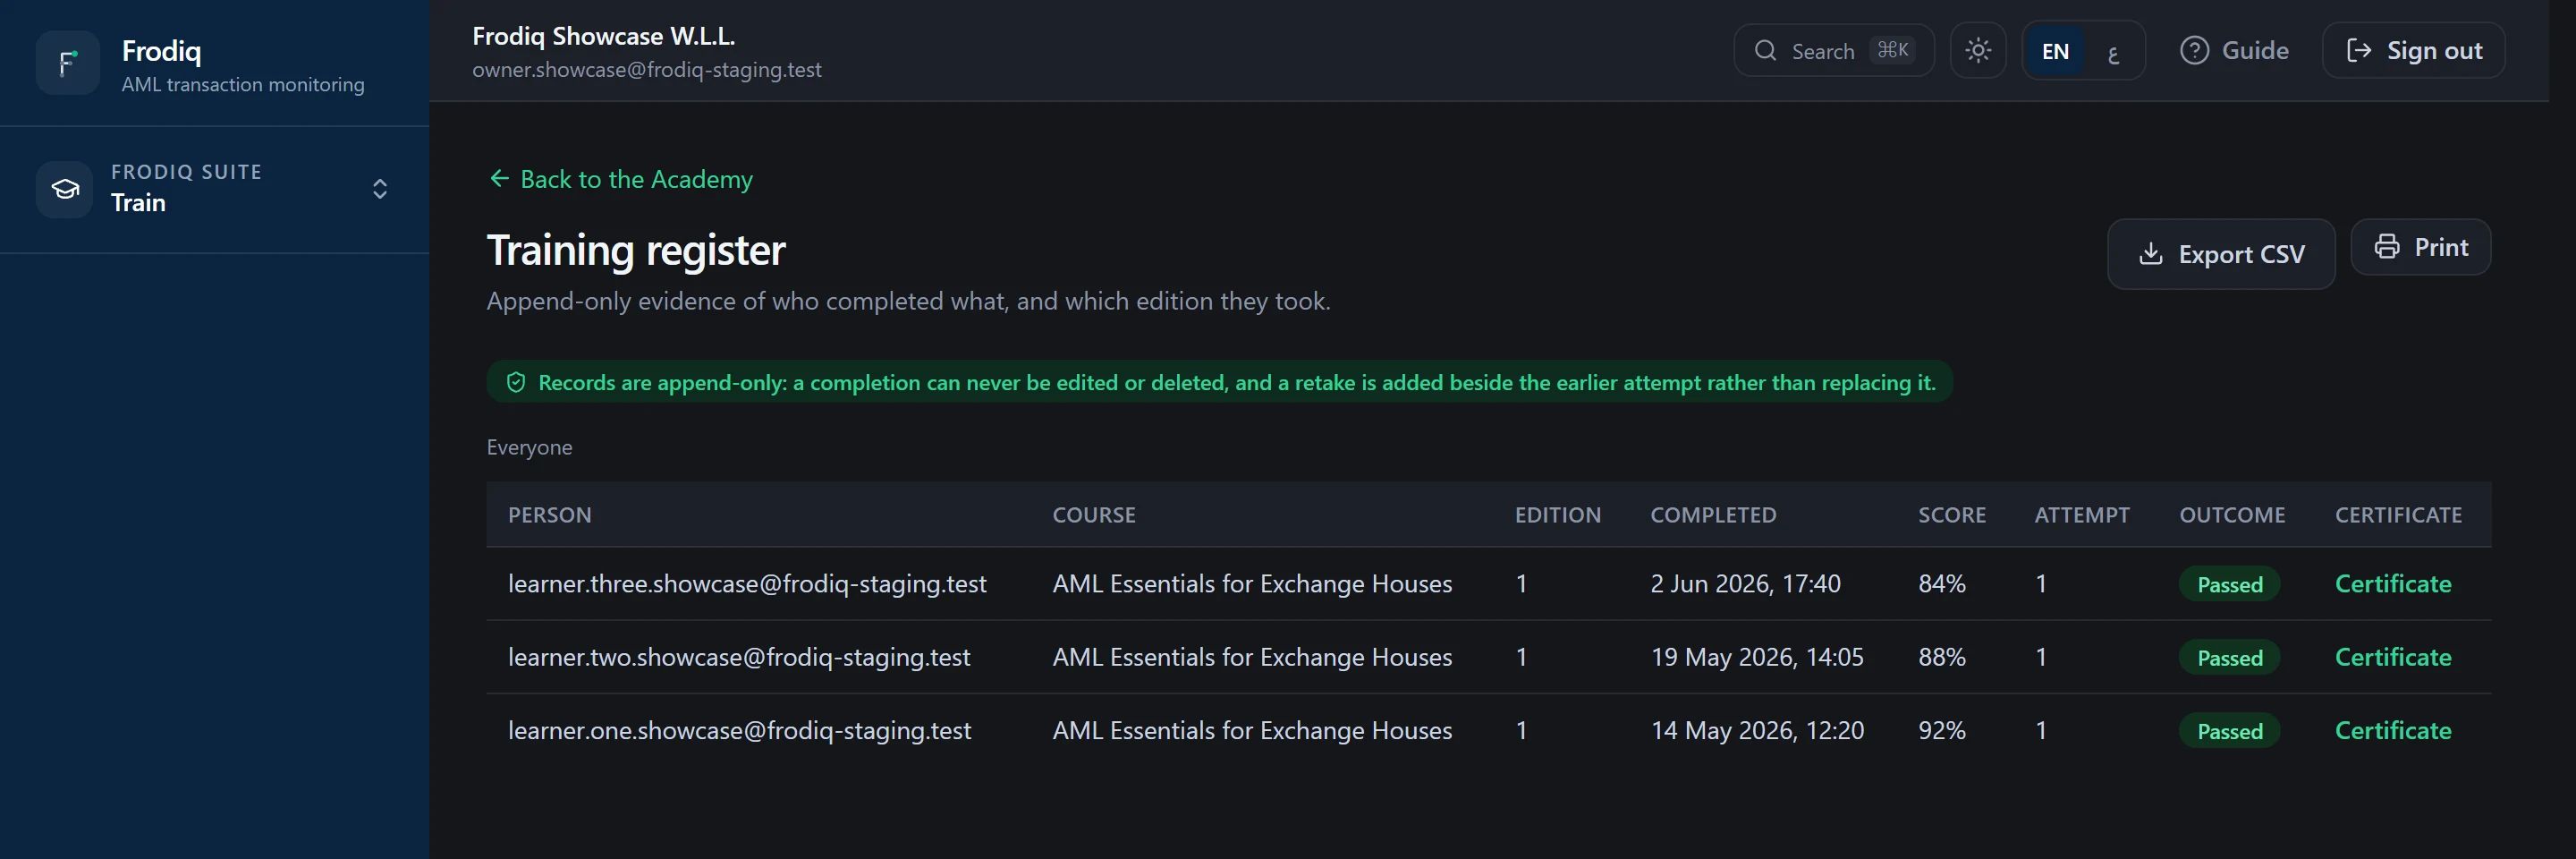Expand the Frodiq Suite switcher chevrons
Image resolution: width=2576 pixels, height=859 pixels.
[x=380, y=189]
